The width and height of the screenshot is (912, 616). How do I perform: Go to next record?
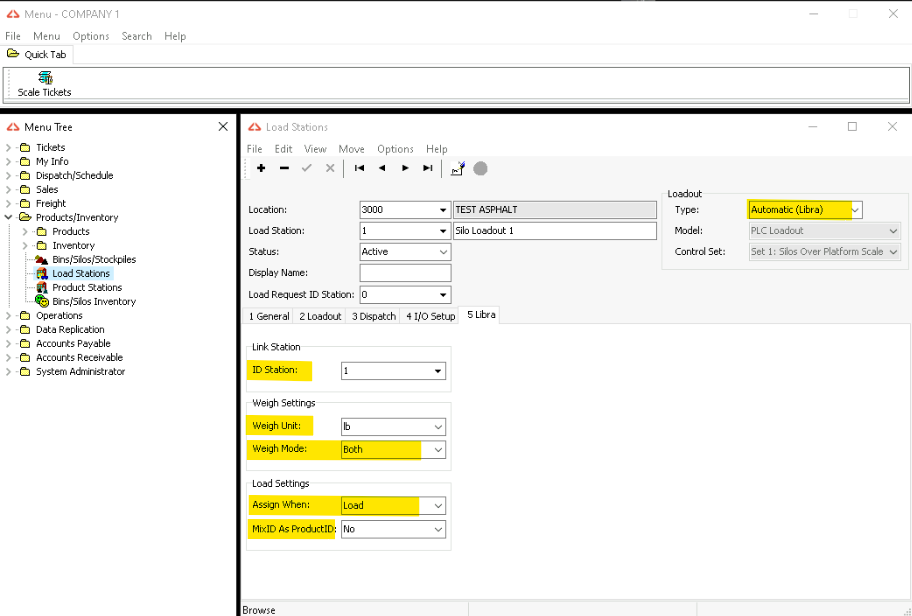click(x=405, y=168)
